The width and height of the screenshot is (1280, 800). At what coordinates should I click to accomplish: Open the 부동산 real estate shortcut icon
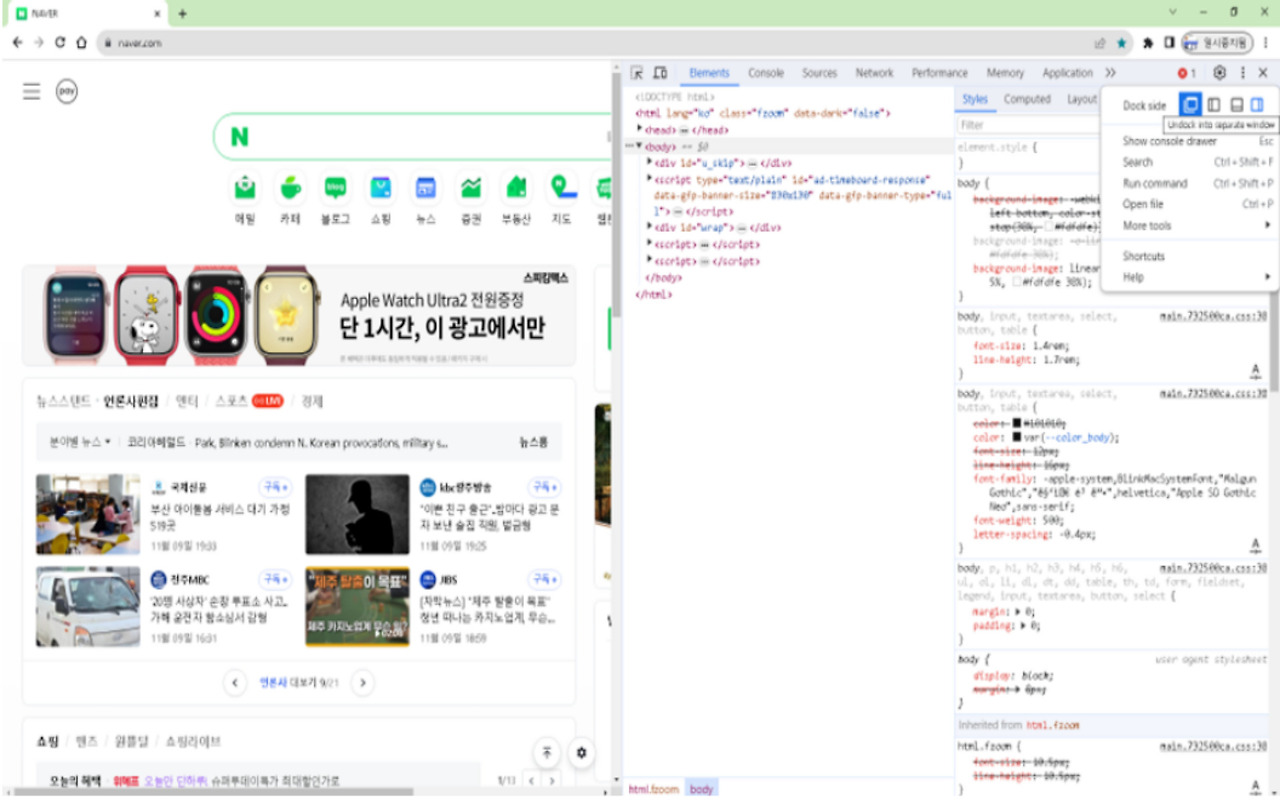point(516,187)
